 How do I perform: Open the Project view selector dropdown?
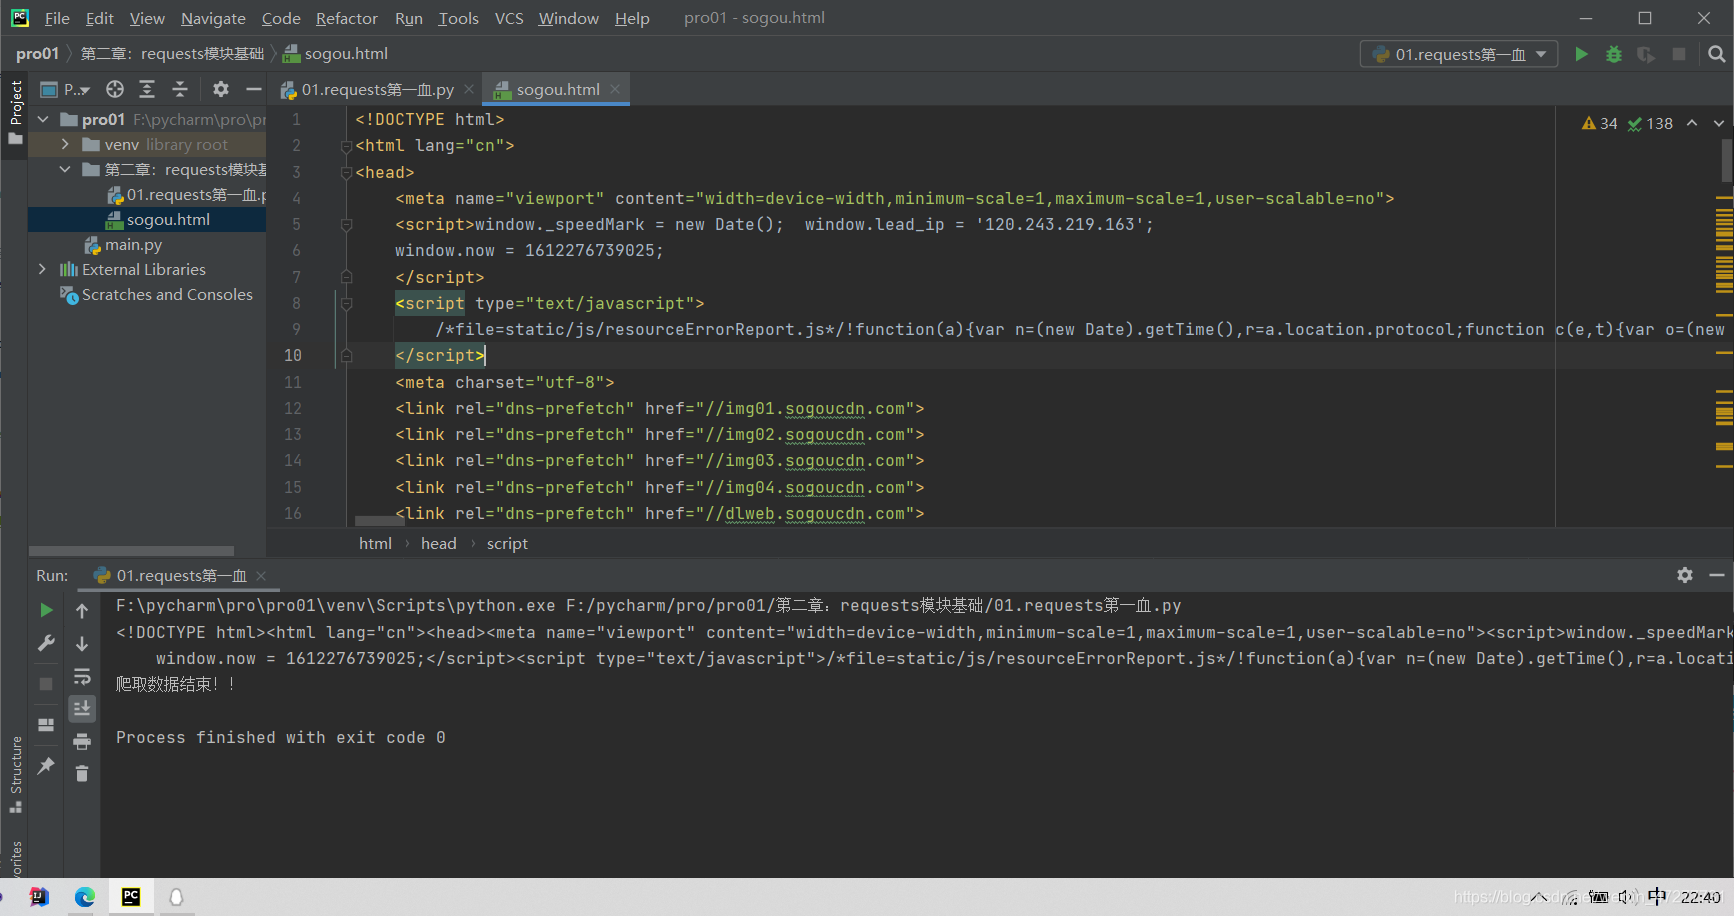[65, 89]
